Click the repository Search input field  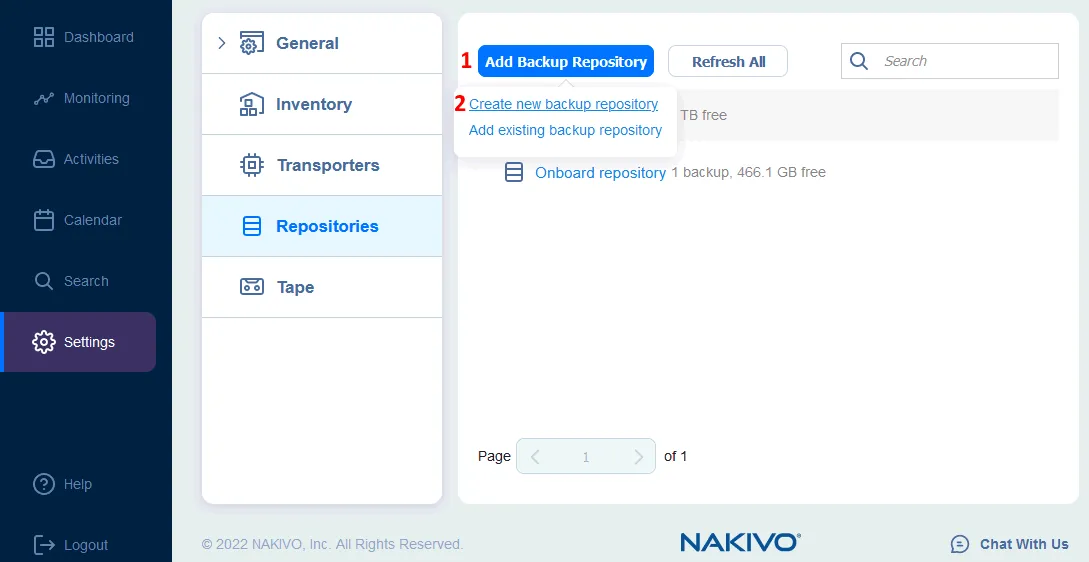(965, 62)
